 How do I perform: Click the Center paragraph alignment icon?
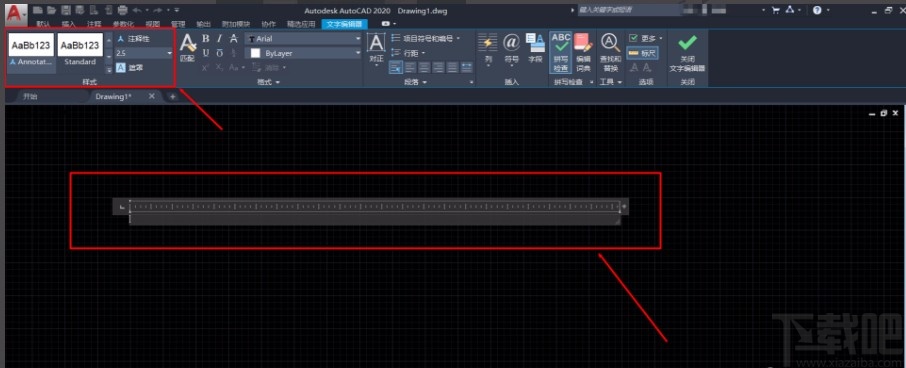pos(424,68)
